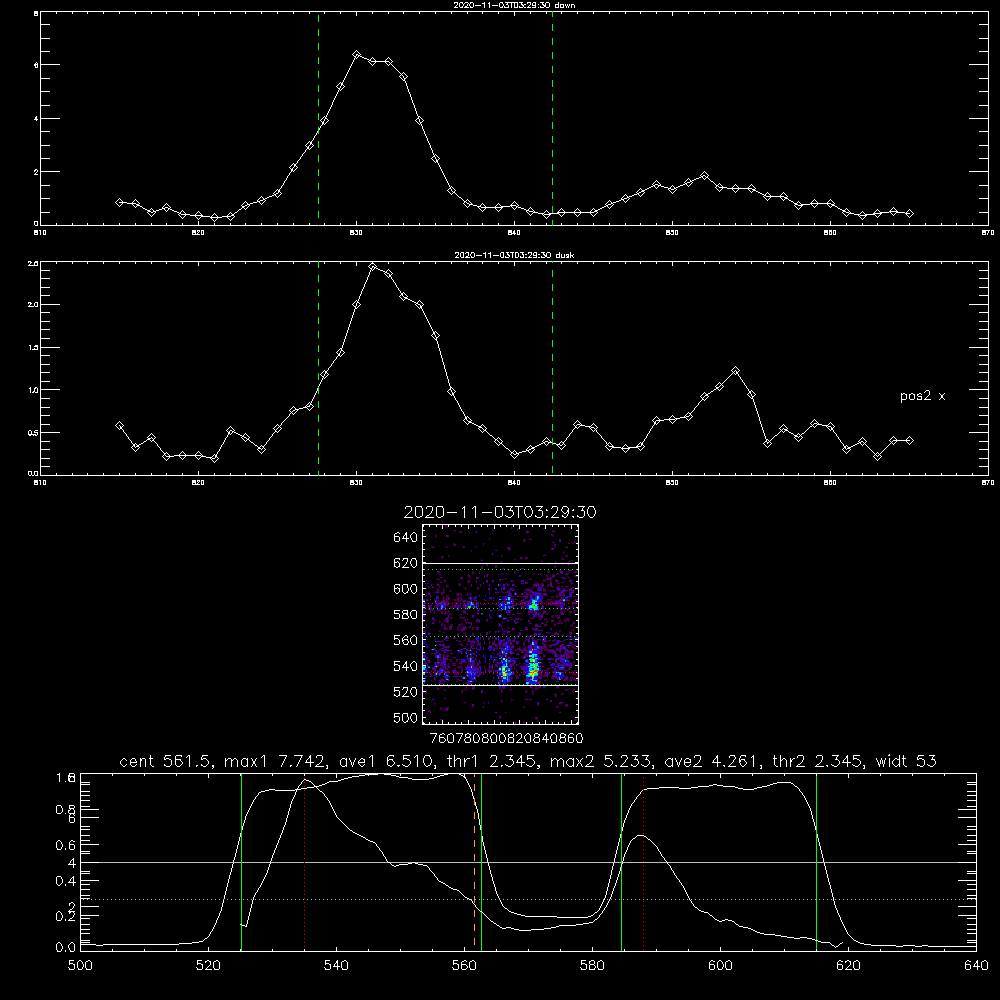
Task: Click the "1.5" label on dusk plot y-axis
Action: (33, 348)
